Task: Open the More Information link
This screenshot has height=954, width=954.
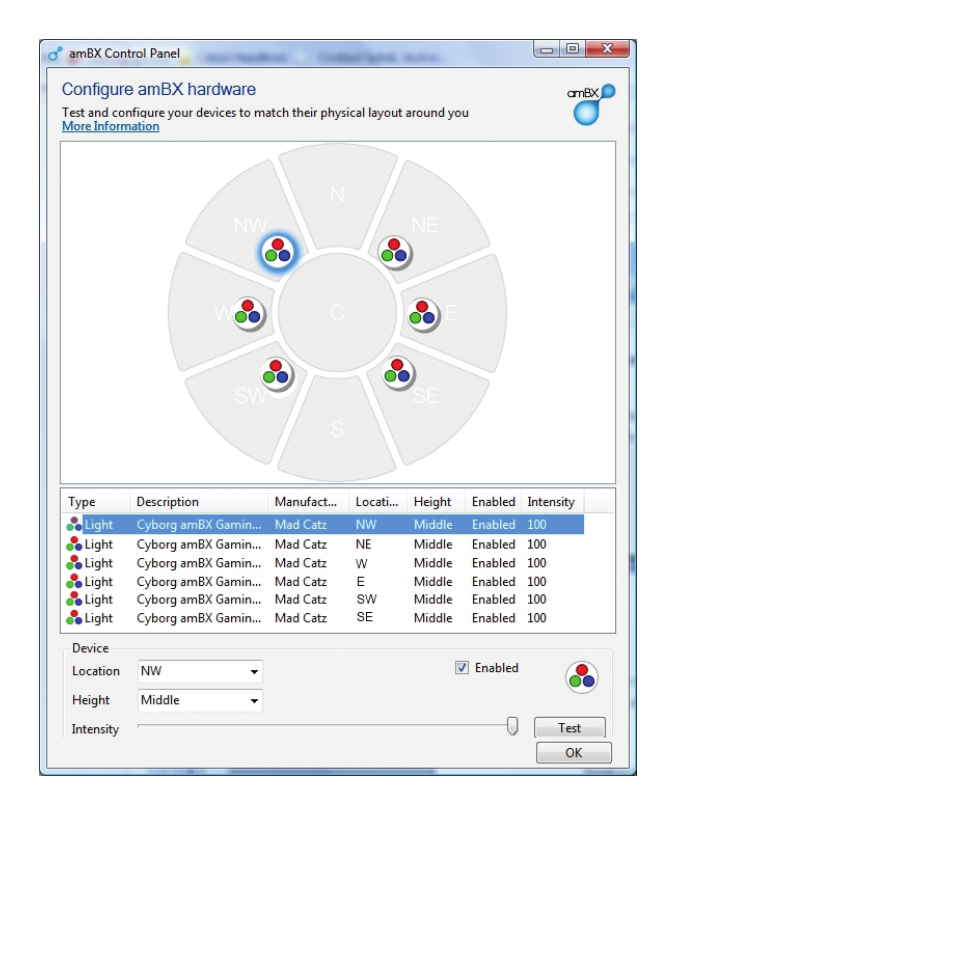Action: [x=111, y=127]
